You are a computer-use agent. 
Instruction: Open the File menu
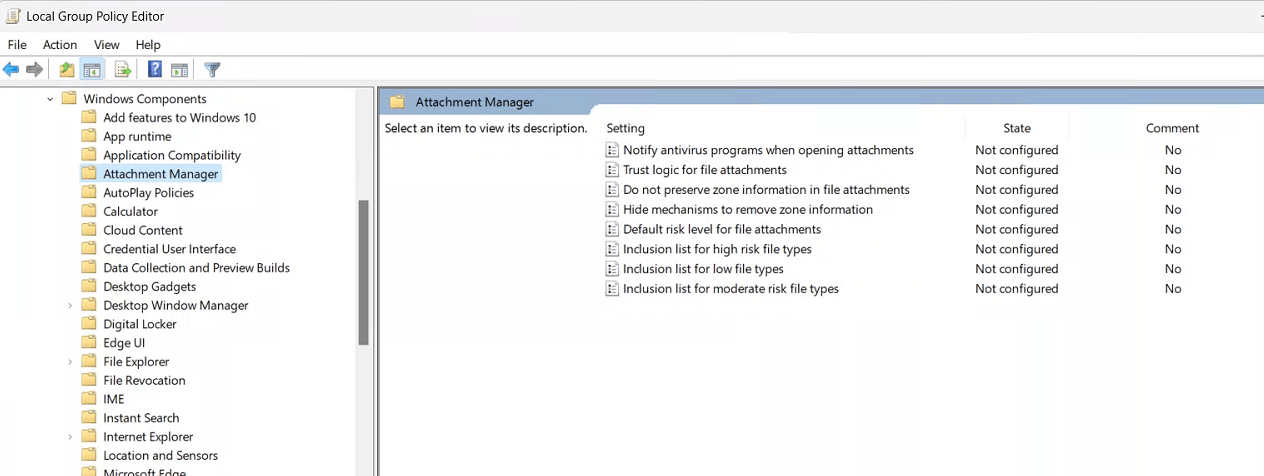point(17,45)
